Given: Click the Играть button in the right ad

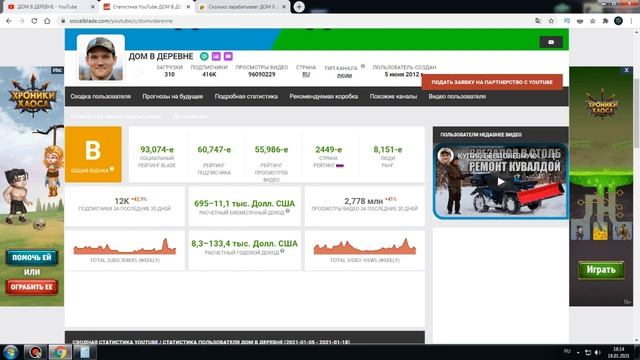Looking at the screenshot, I should click(x=601, y=270).
